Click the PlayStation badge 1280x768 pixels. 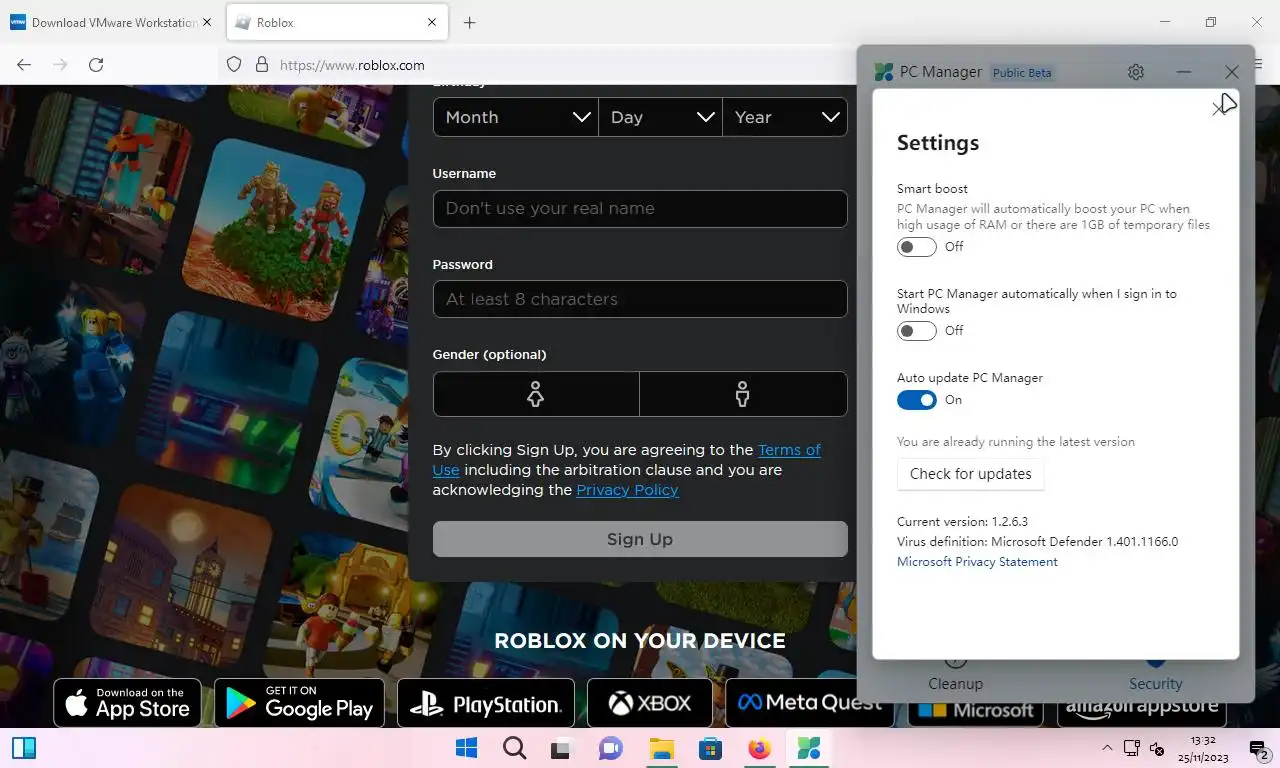click(x=486, y=703)
